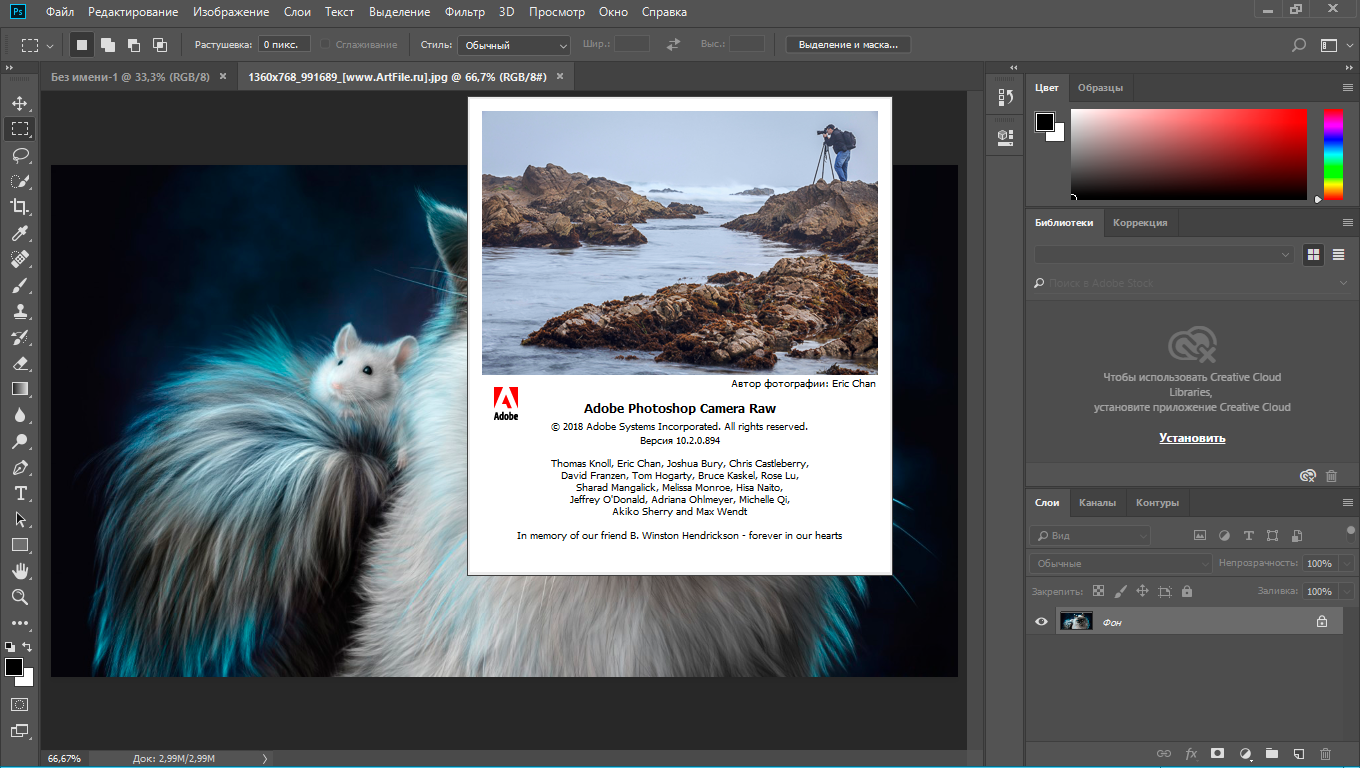Enable Subtract from Selection mode
Image resolution: width=1360 pixels, height=768 pixels.
coord(134,45)
